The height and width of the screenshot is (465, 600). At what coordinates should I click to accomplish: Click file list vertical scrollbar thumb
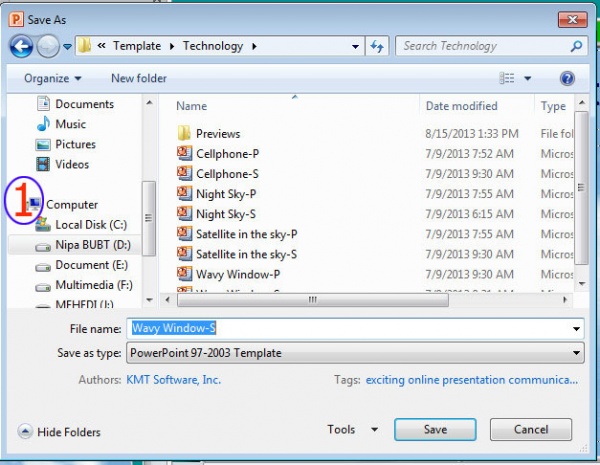click(x=581, y=188)
